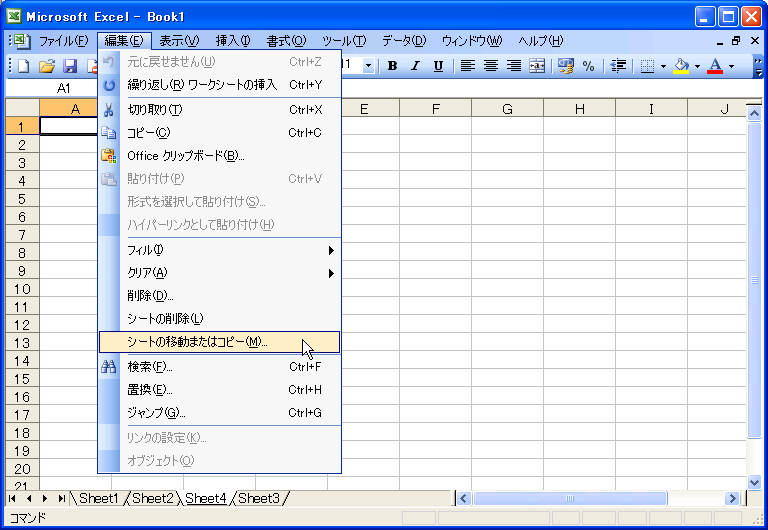Screen dimensions: 768x530
Task: Open the 挿入(I) menu
Action: pos(233,41)
